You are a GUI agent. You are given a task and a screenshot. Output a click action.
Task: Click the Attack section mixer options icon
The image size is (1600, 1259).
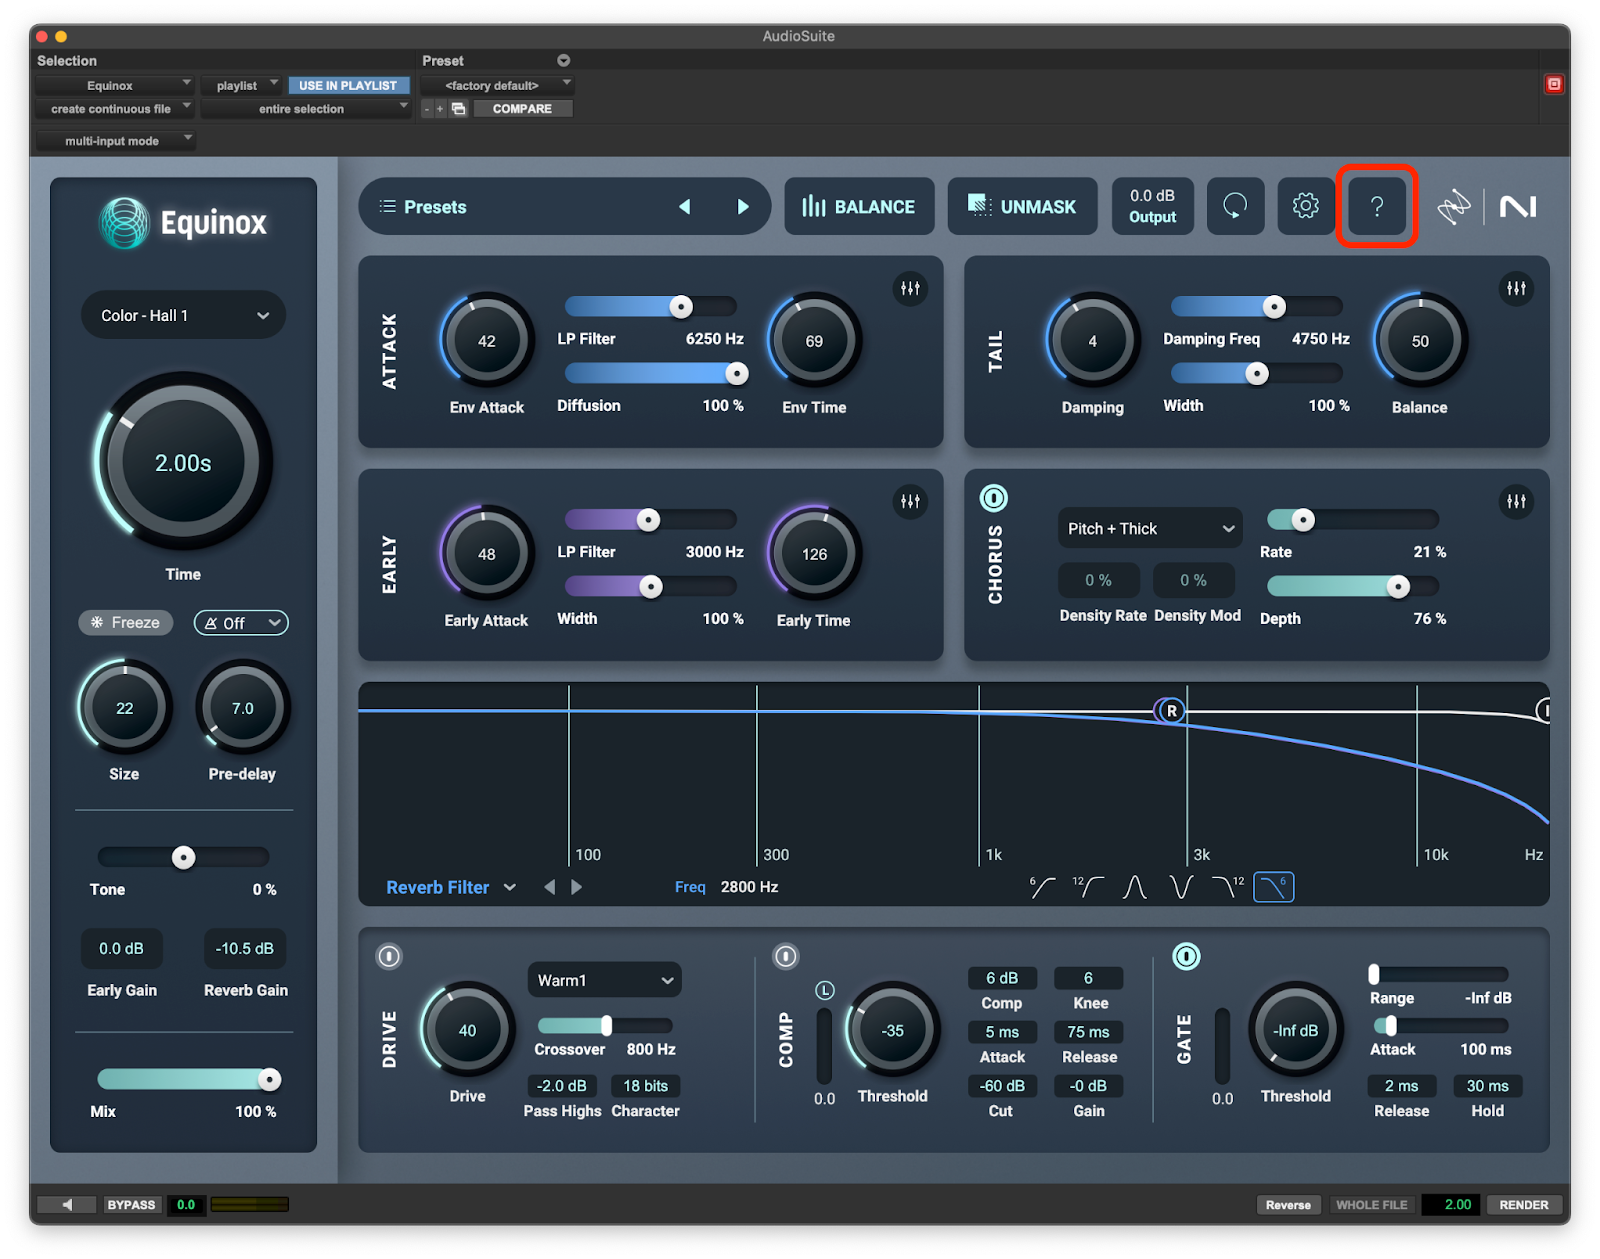(910, 289)
